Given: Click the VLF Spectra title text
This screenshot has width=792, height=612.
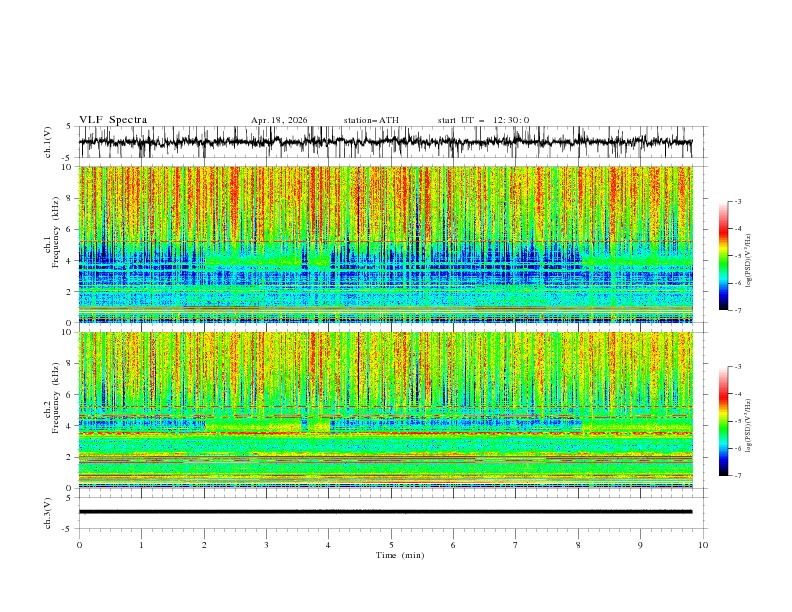Looking at the screenshot, I should (113, 120).
